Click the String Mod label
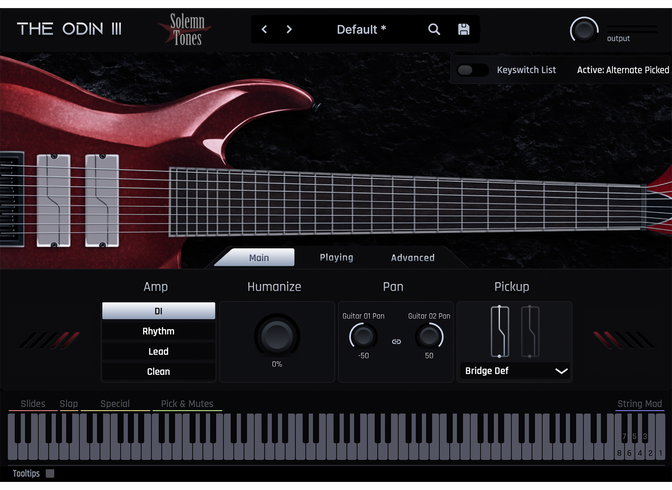The width and height of the screenshot is (672, 490). pyautogui.click(x=639, y=403)
